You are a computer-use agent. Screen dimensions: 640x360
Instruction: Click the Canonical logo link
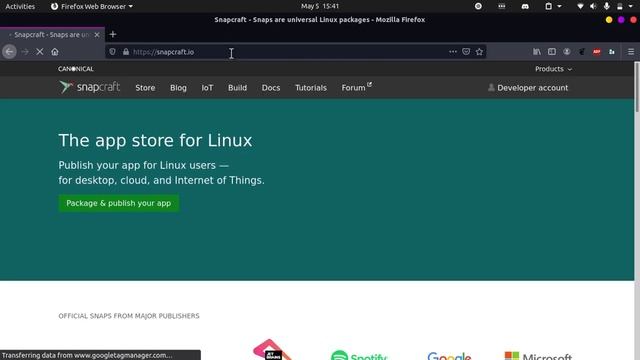(76, 69)
